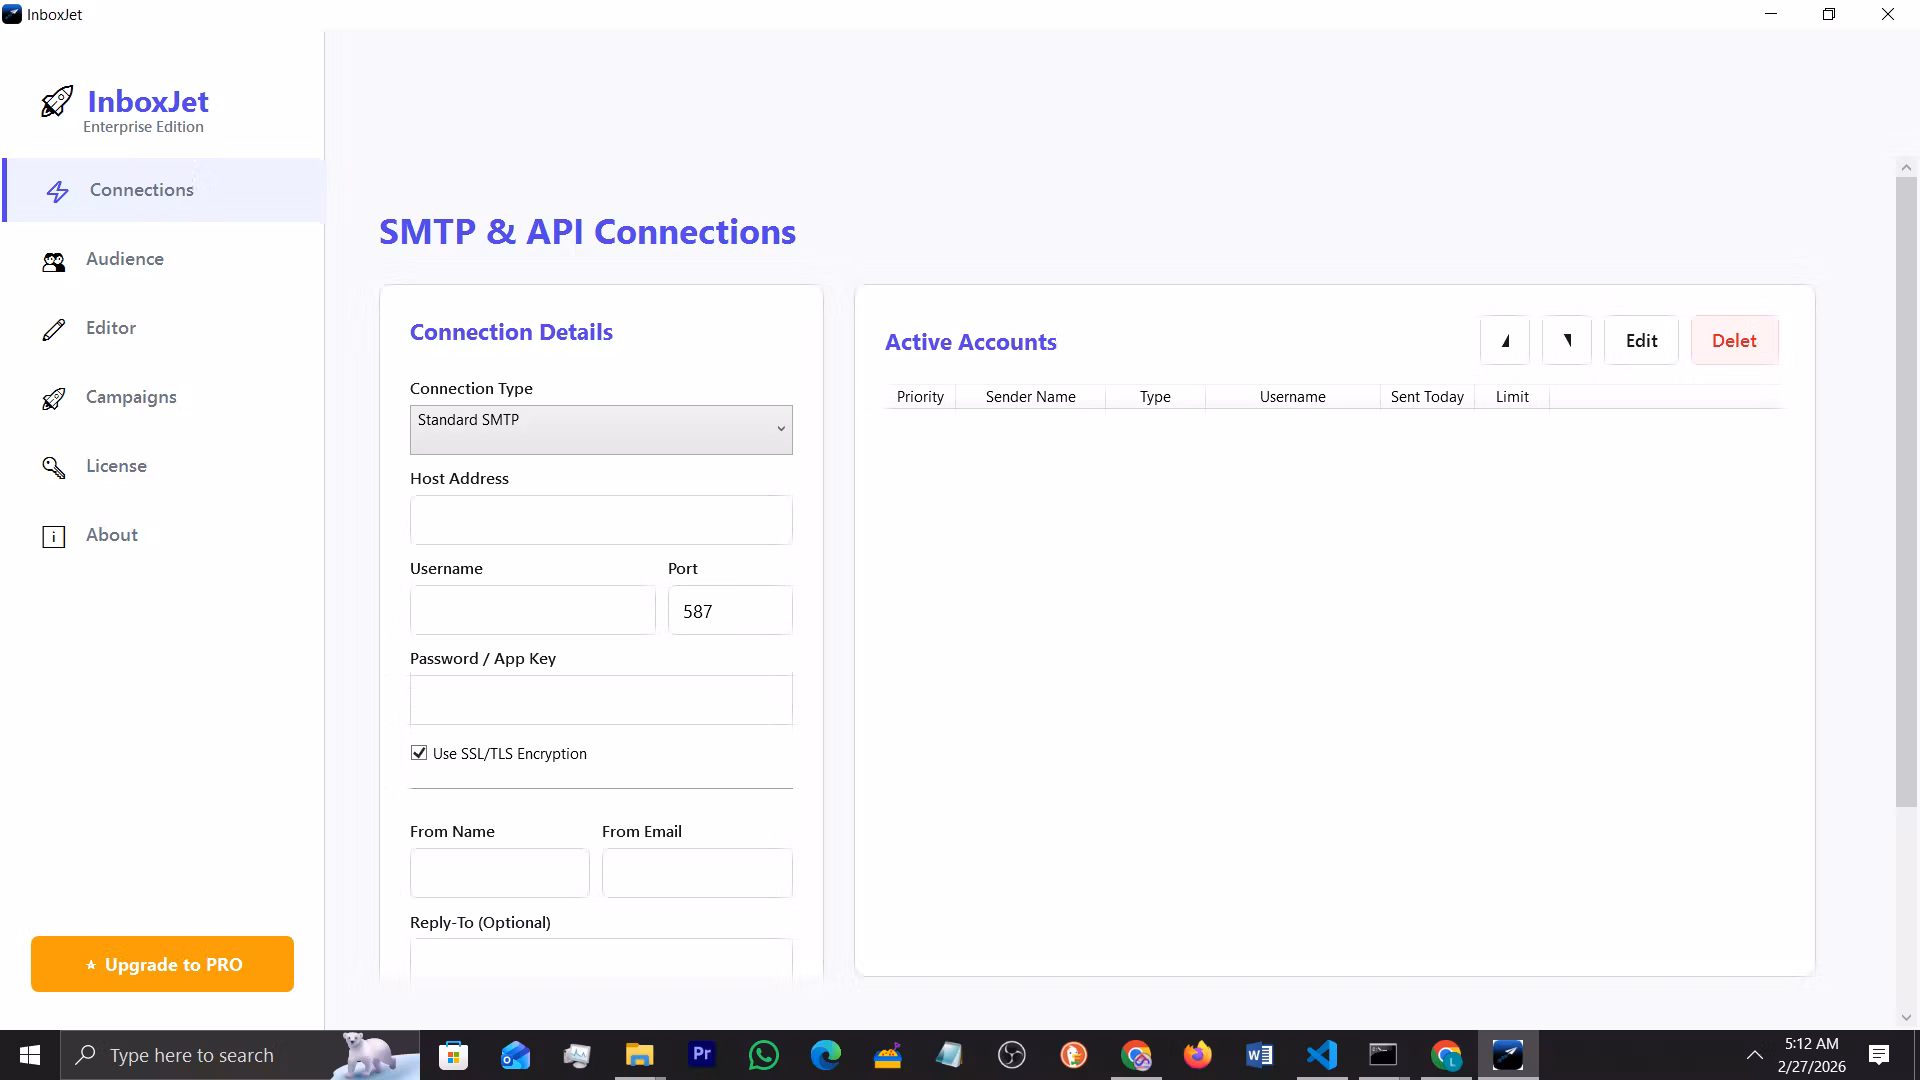Open Microsoft Word from the taskbar
The width and height of the screenshot is (1920, 1080).
[1260, 1055]
